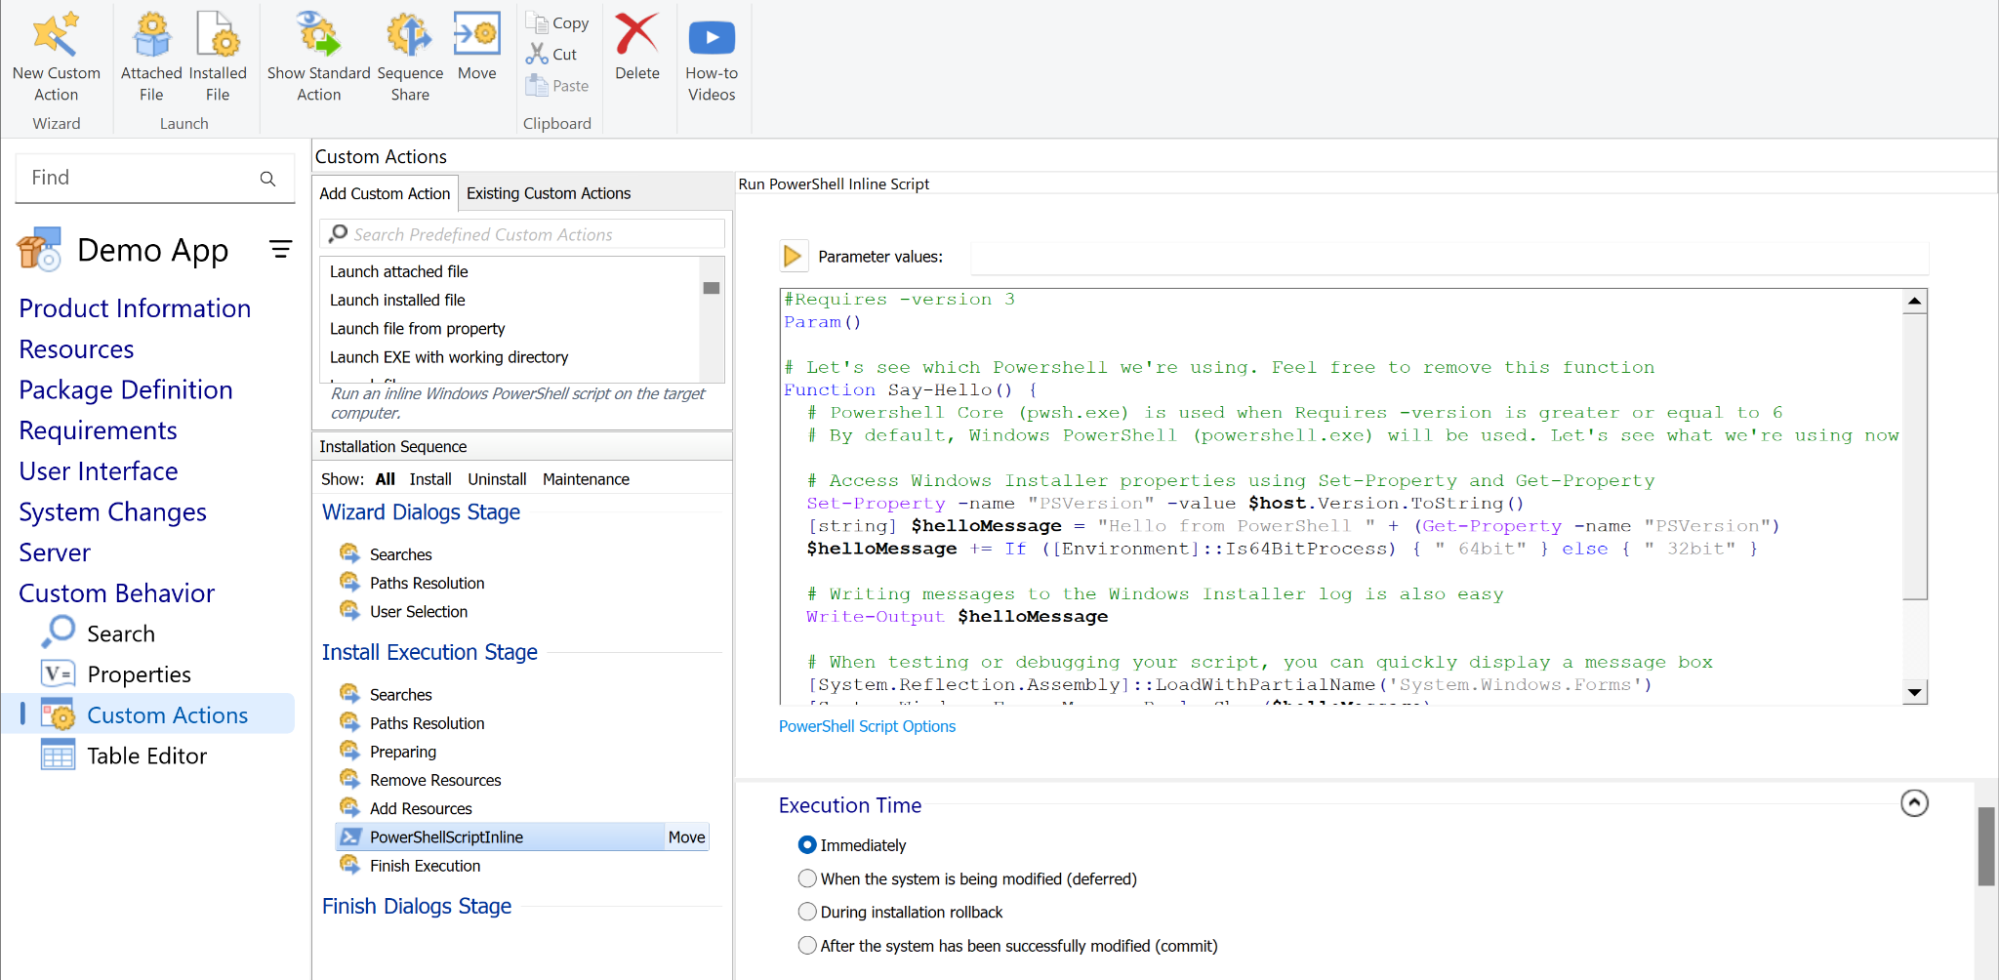Collapse Custom Behavior section
Image resolution: width=1999 pixels, height=980 pixels.
click(x=117, y=593)
